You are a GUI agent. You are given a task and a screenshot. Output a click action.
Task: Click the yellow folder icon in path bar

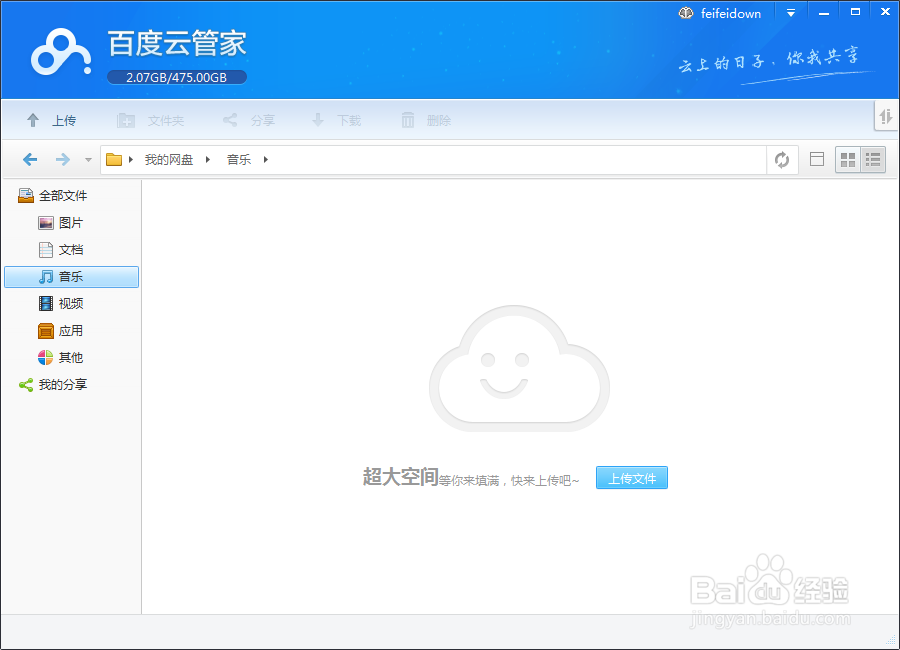[114, 159]
